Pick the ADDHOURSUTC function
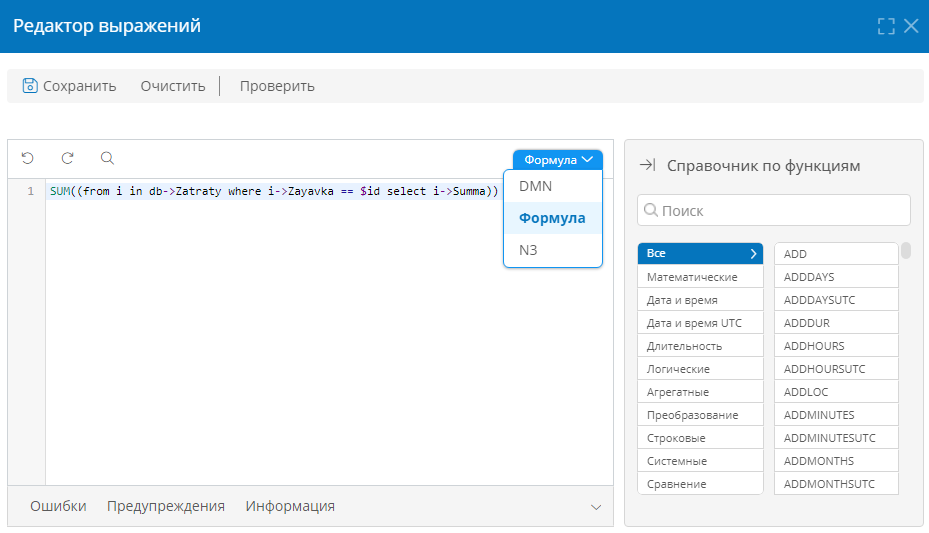This screenshot has width=929, height=533. tap(836, 369)
